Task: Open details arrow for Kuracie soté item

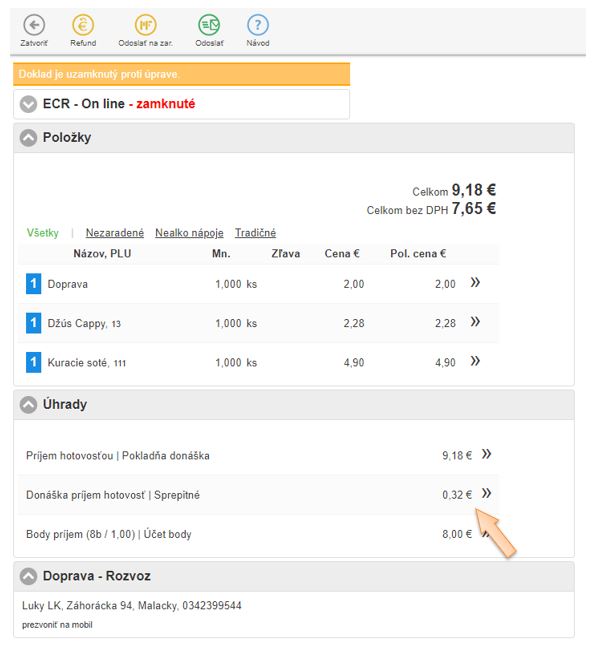Action: coord(475,361)
